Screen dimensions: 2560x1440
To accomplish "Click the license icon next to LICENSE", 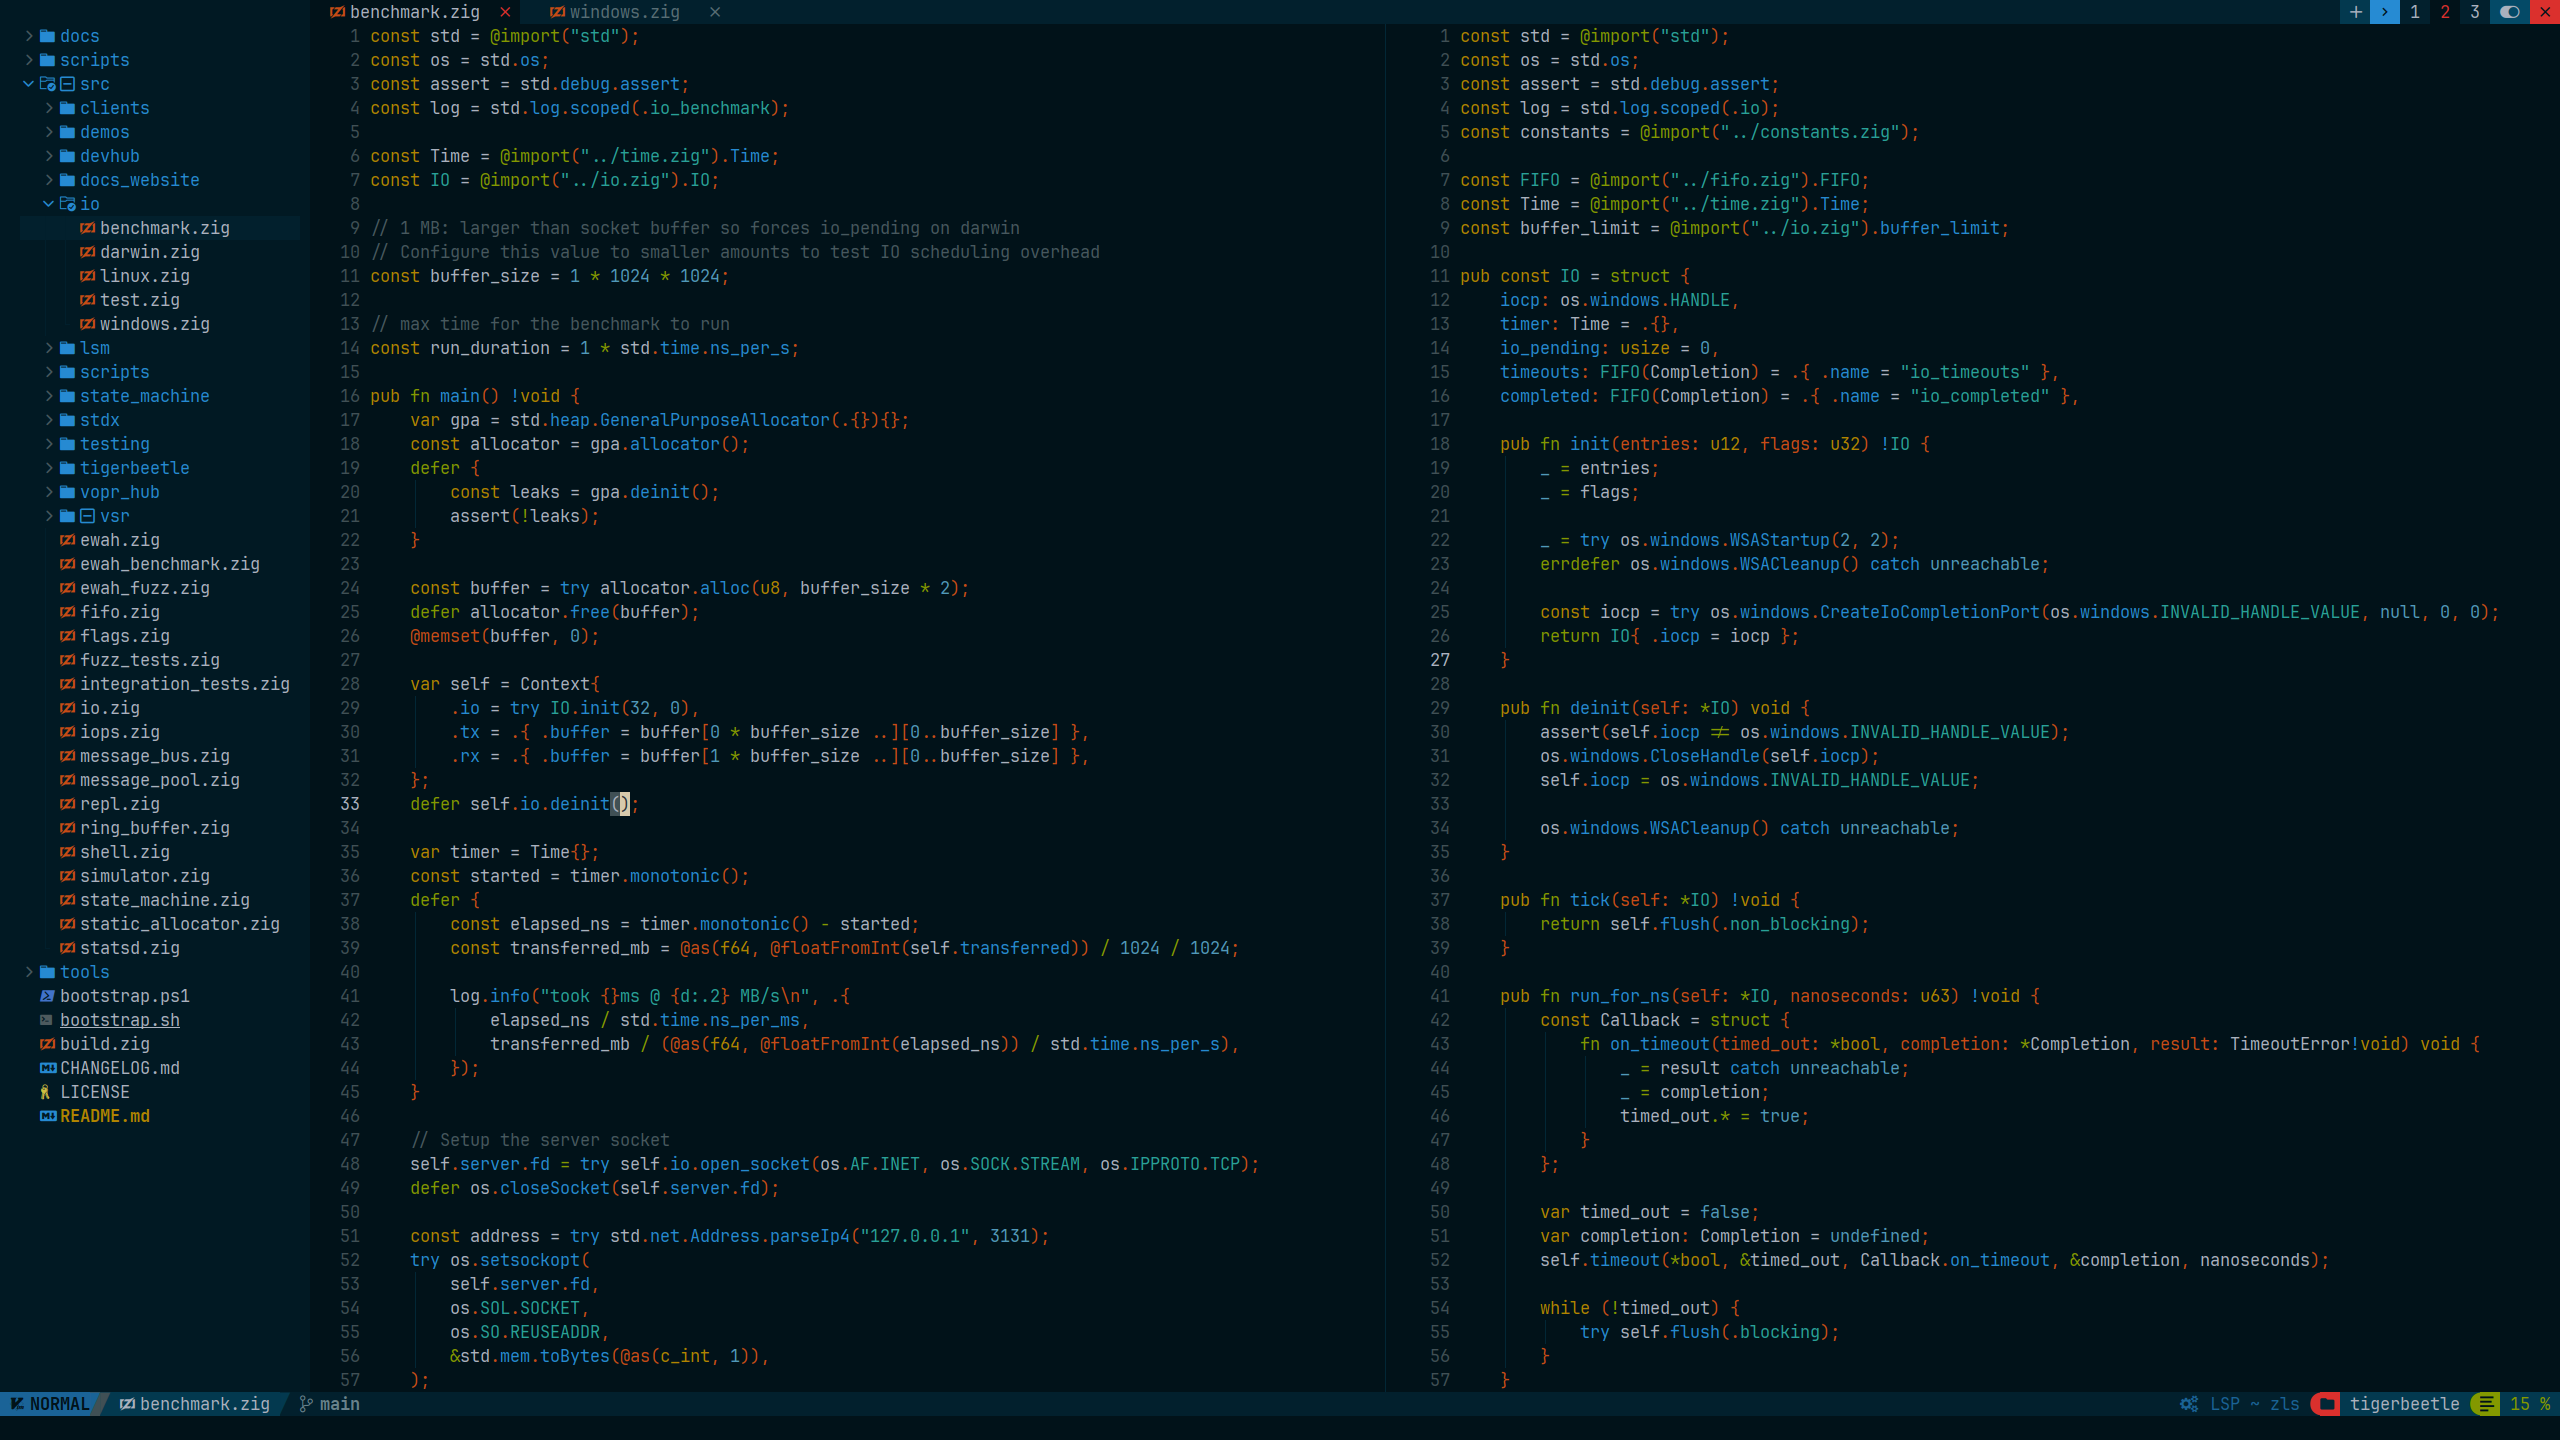I will point(45,1092).
